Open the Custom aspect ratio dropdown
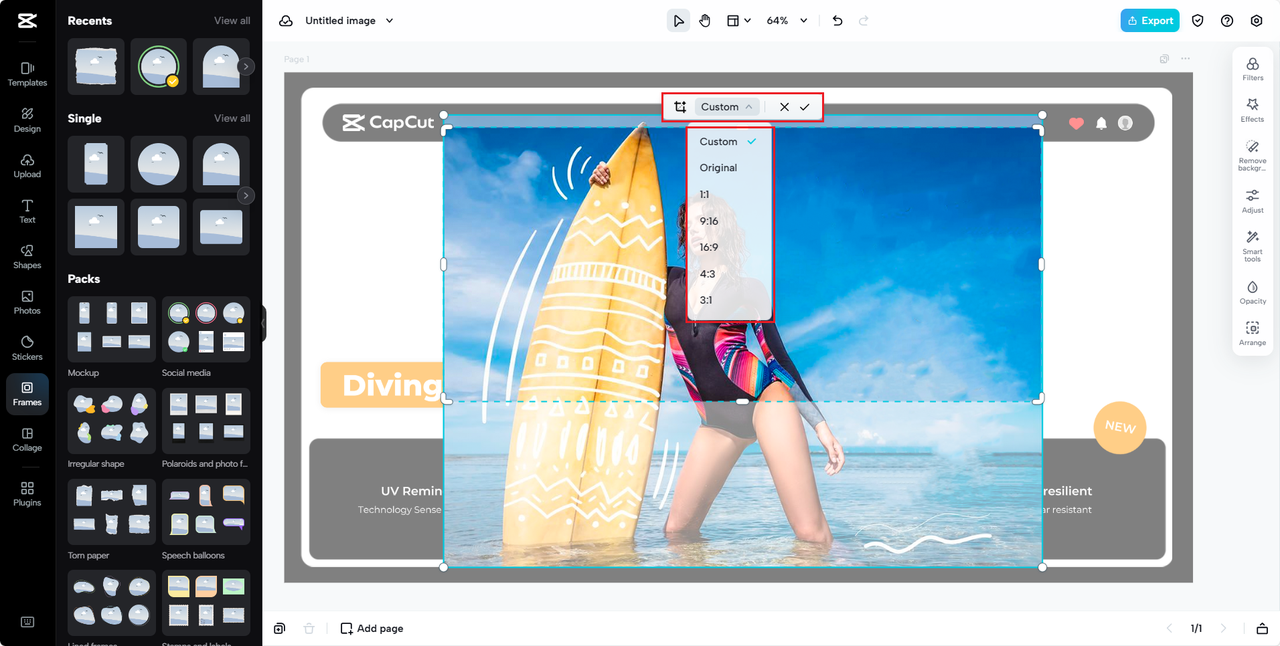Screen dimensions: 1280x646 pyautogui.click(x=726, y=107)
